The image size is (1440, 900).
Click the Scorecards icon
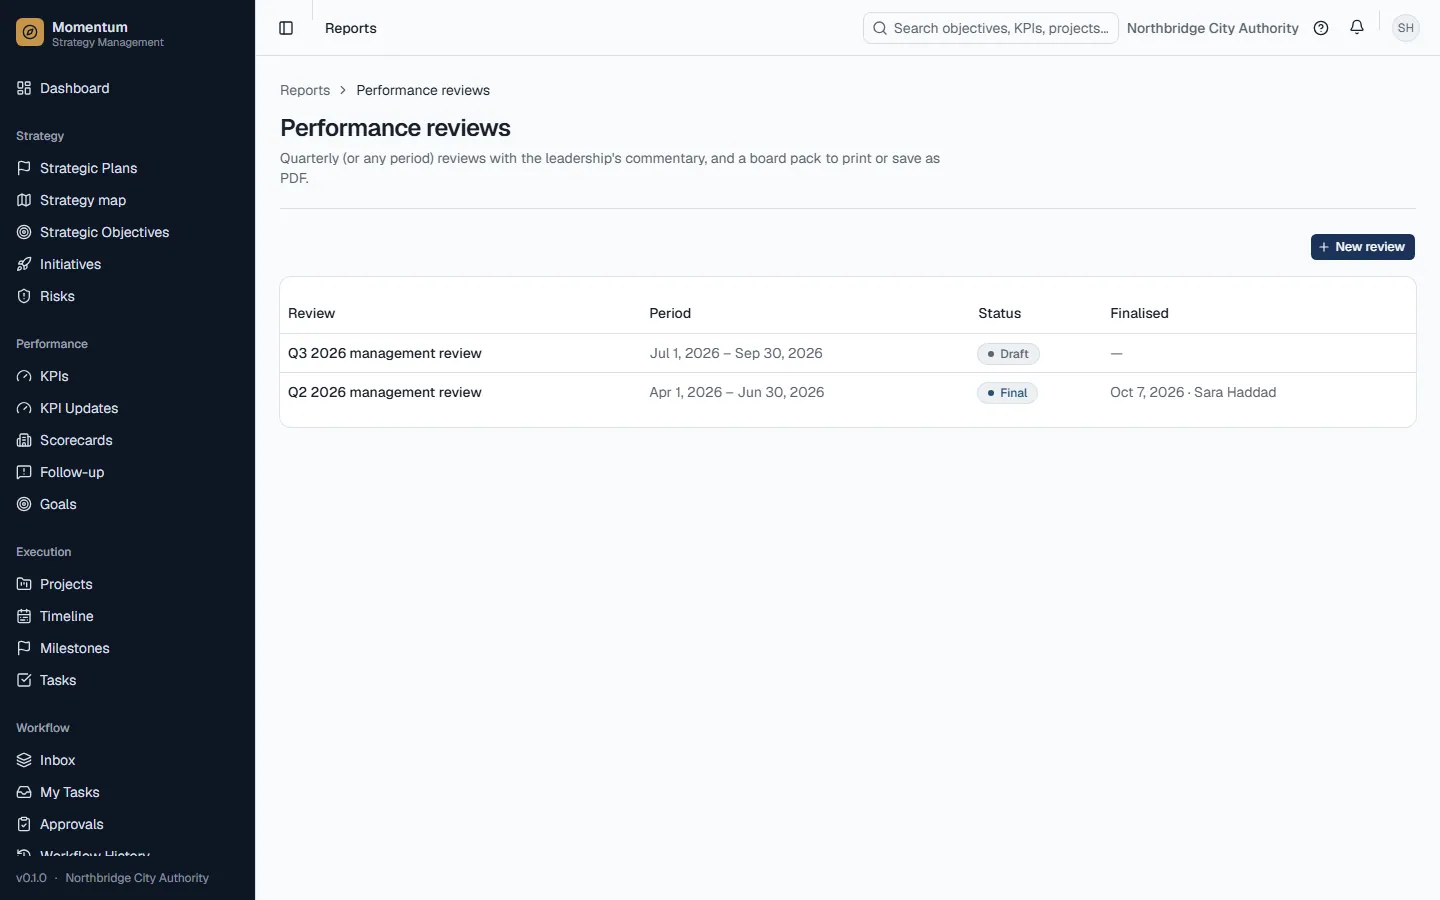(x=24, y=440)
